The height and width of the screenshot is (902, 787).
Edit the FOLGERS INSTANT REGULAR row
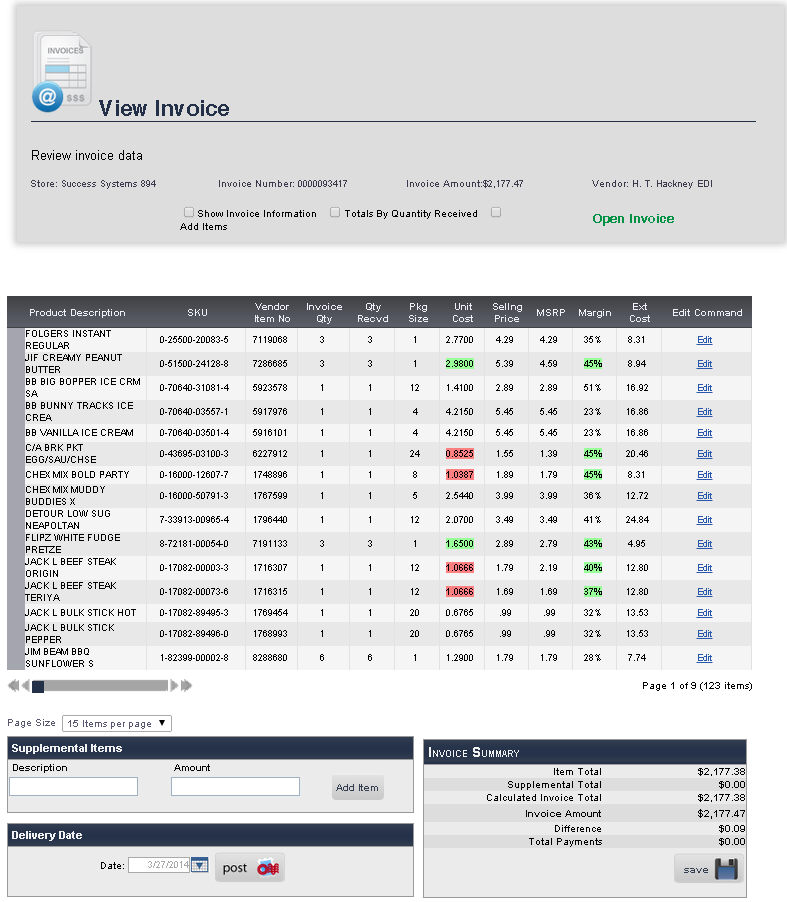(x=704, y=340)
